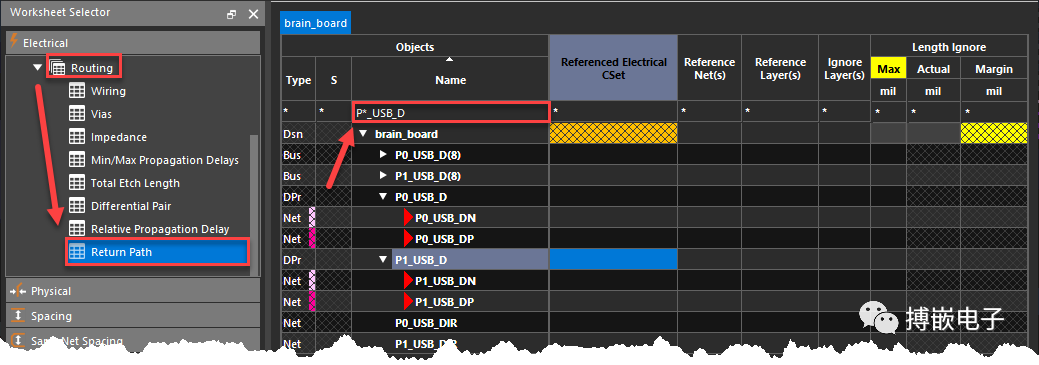Click the Spacing section icon

pyautogui.click(x=18, y=316)
